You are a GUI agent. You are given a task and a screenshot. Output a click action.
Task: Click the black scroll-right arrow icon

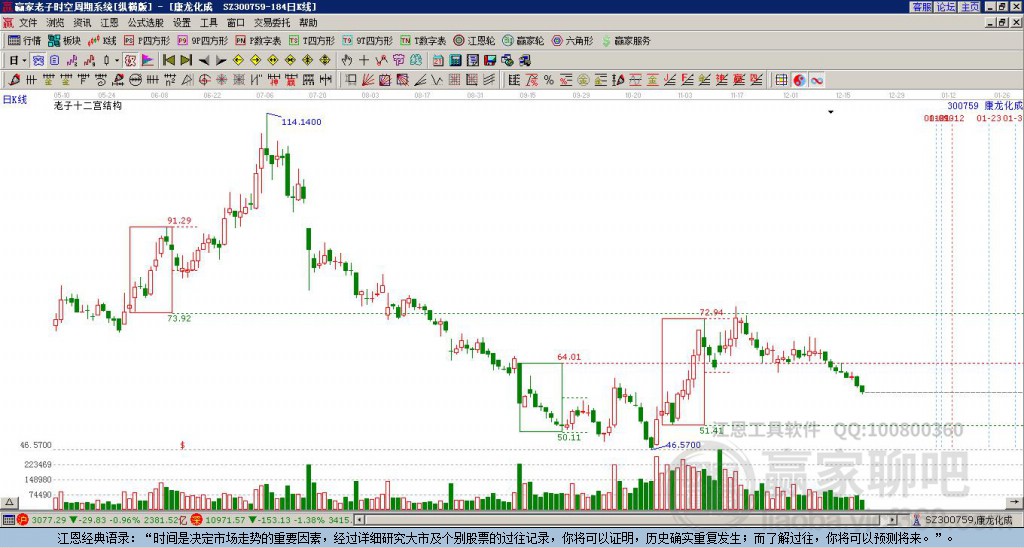[221, 61]
